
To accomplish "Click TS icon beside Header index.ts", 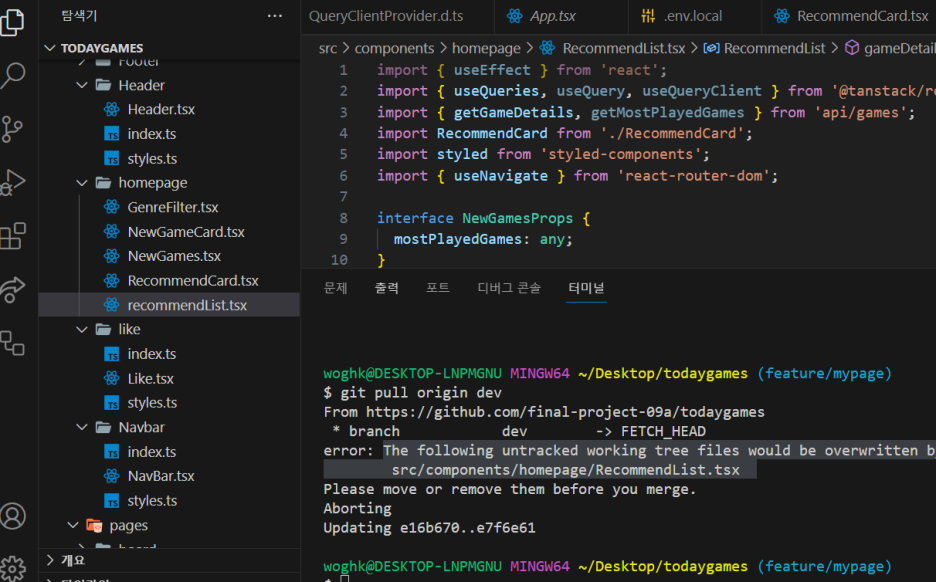I will [x=112, y=134].
